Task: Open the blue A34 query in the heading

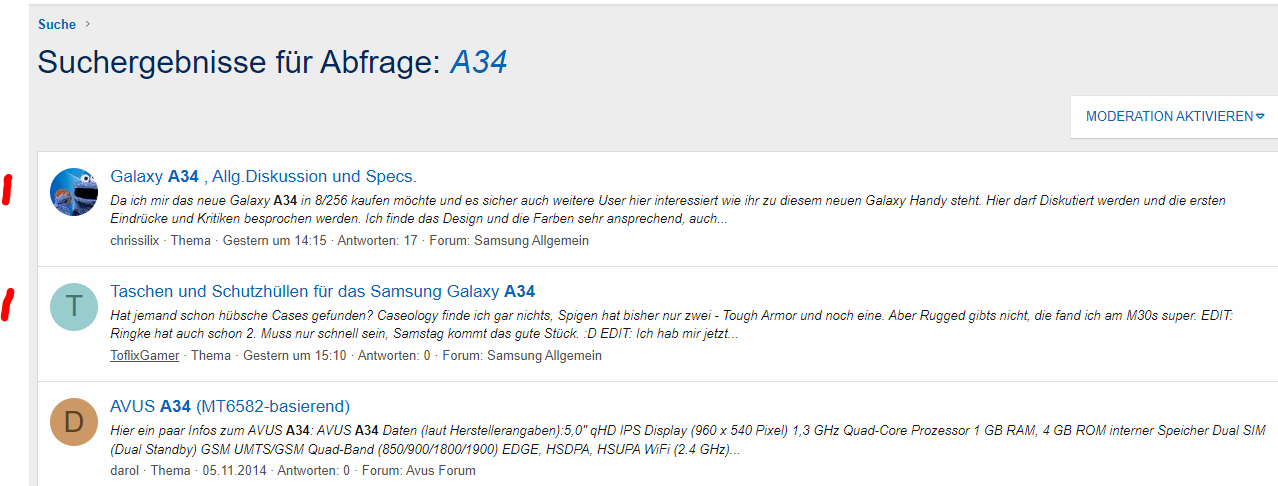Action: tap(479, 62)
